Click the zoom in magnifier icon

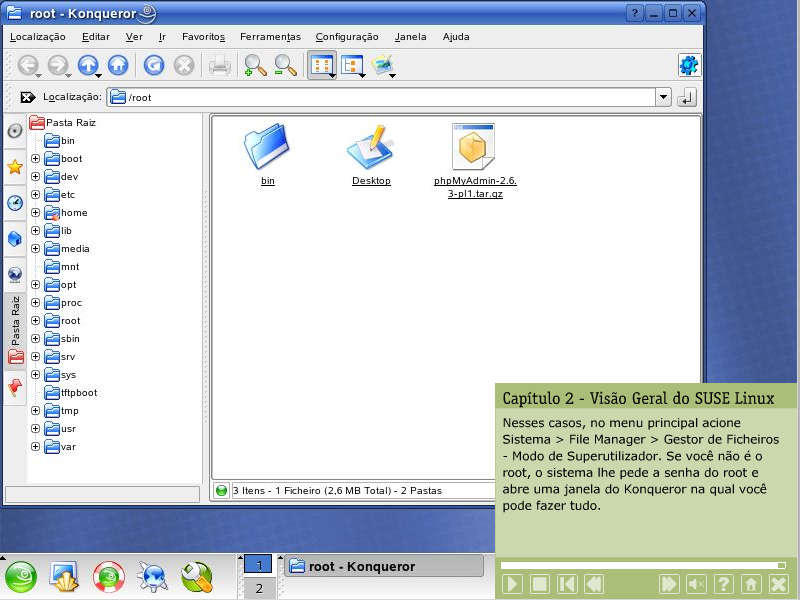pyautogui.click(x=255, y=66)
